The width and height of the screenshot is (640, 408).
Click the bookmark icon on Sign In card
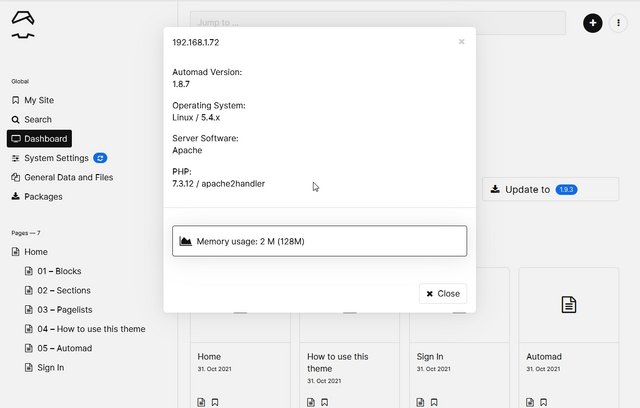pos(434,402)
